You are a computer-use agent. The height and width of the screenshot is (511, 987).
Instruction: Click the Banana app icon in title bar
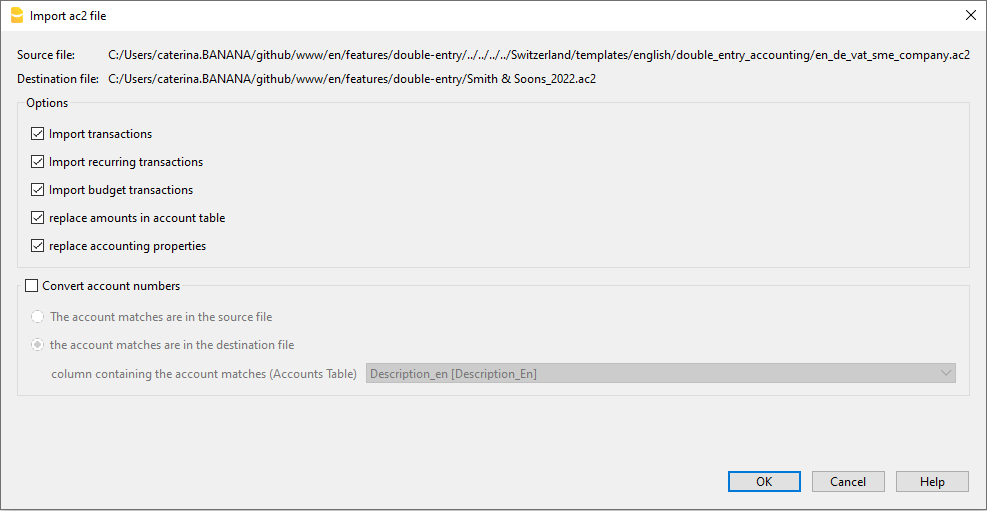tap(16, 15)
